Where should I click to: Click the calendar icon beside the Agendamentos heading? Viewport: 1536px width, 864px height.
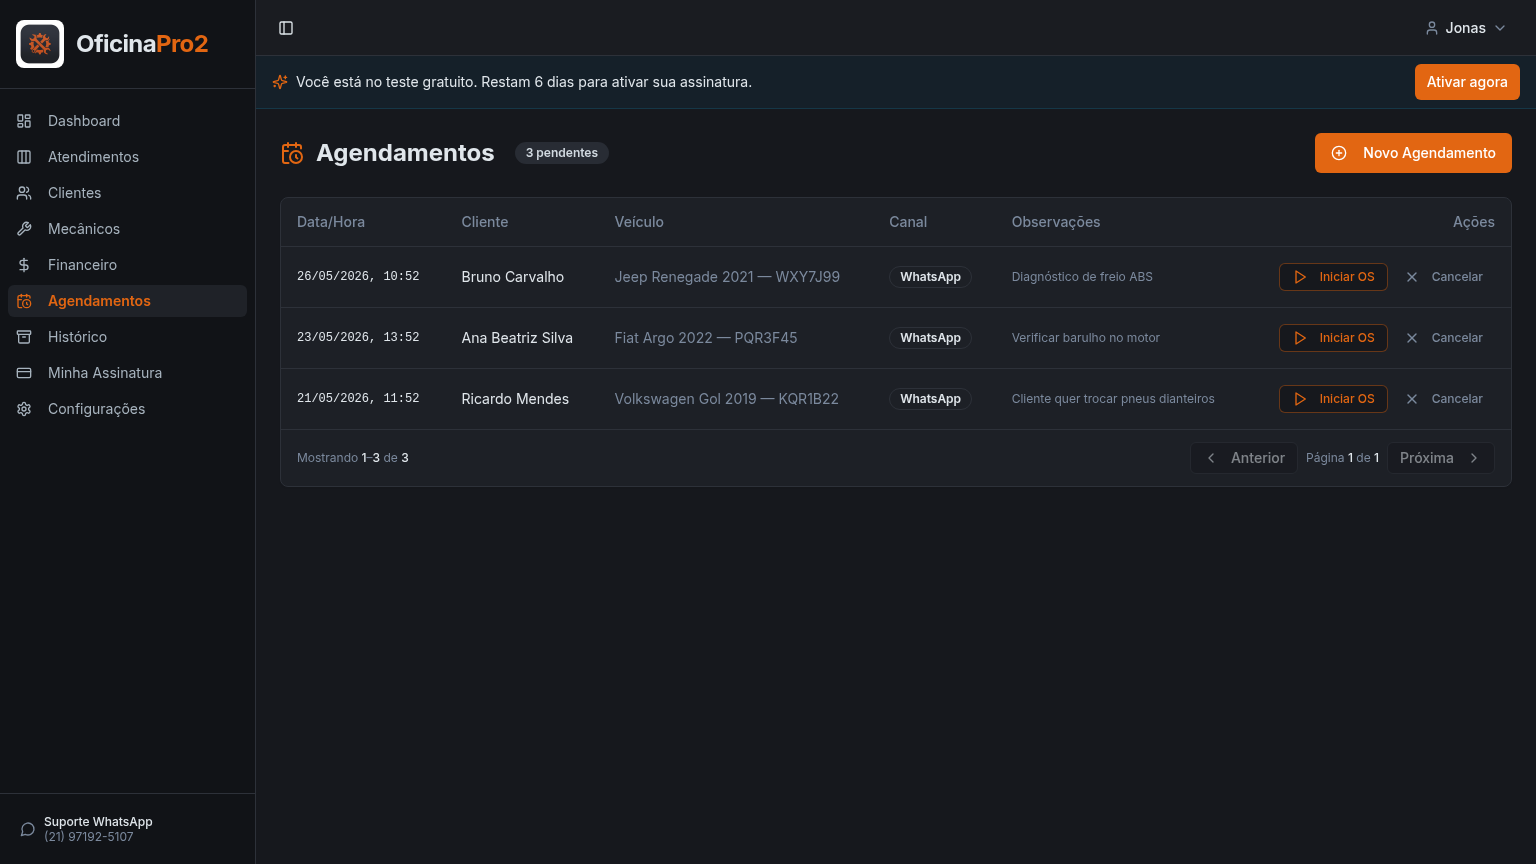click(x=292, y=153)
